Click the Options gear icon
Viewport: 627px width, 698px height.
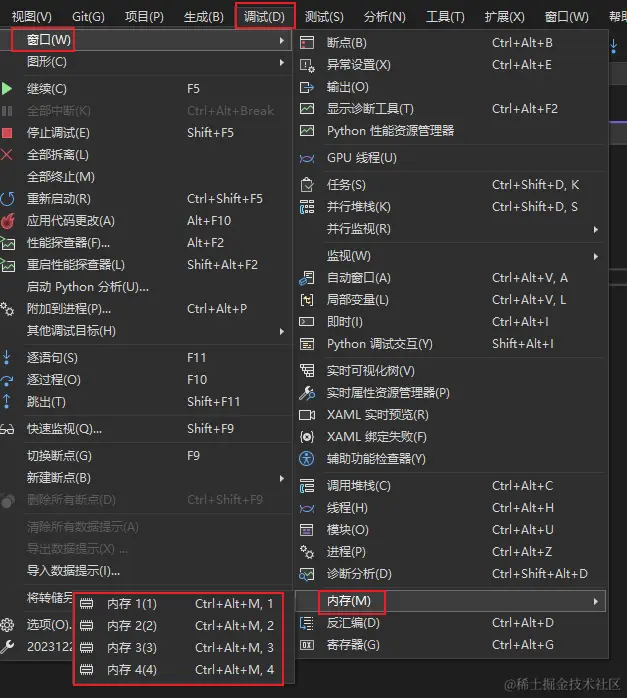7,625
